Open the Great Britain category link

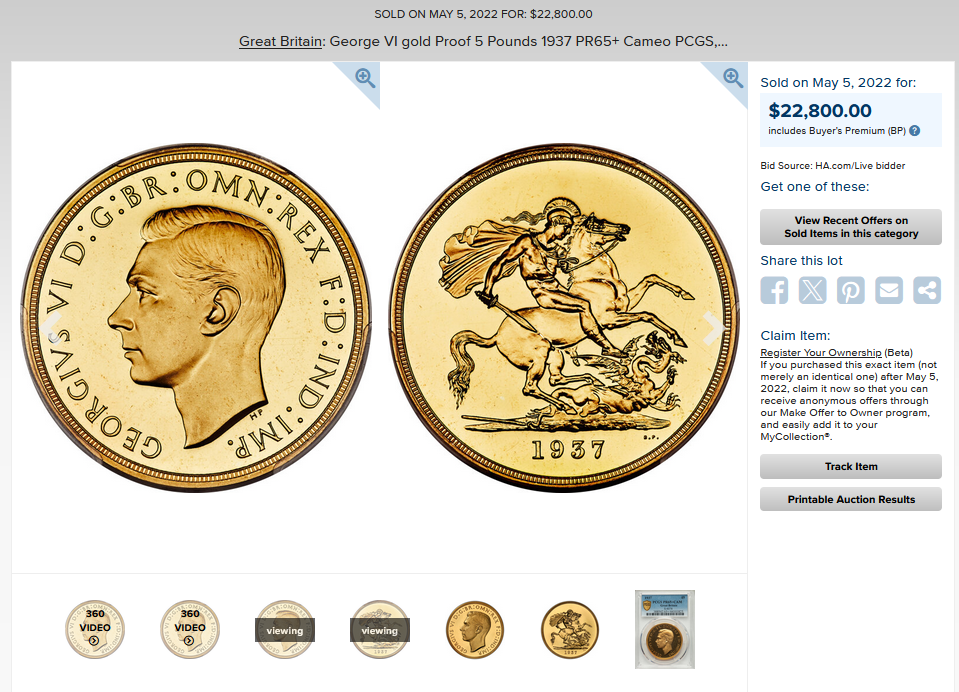tap(280, 41)
